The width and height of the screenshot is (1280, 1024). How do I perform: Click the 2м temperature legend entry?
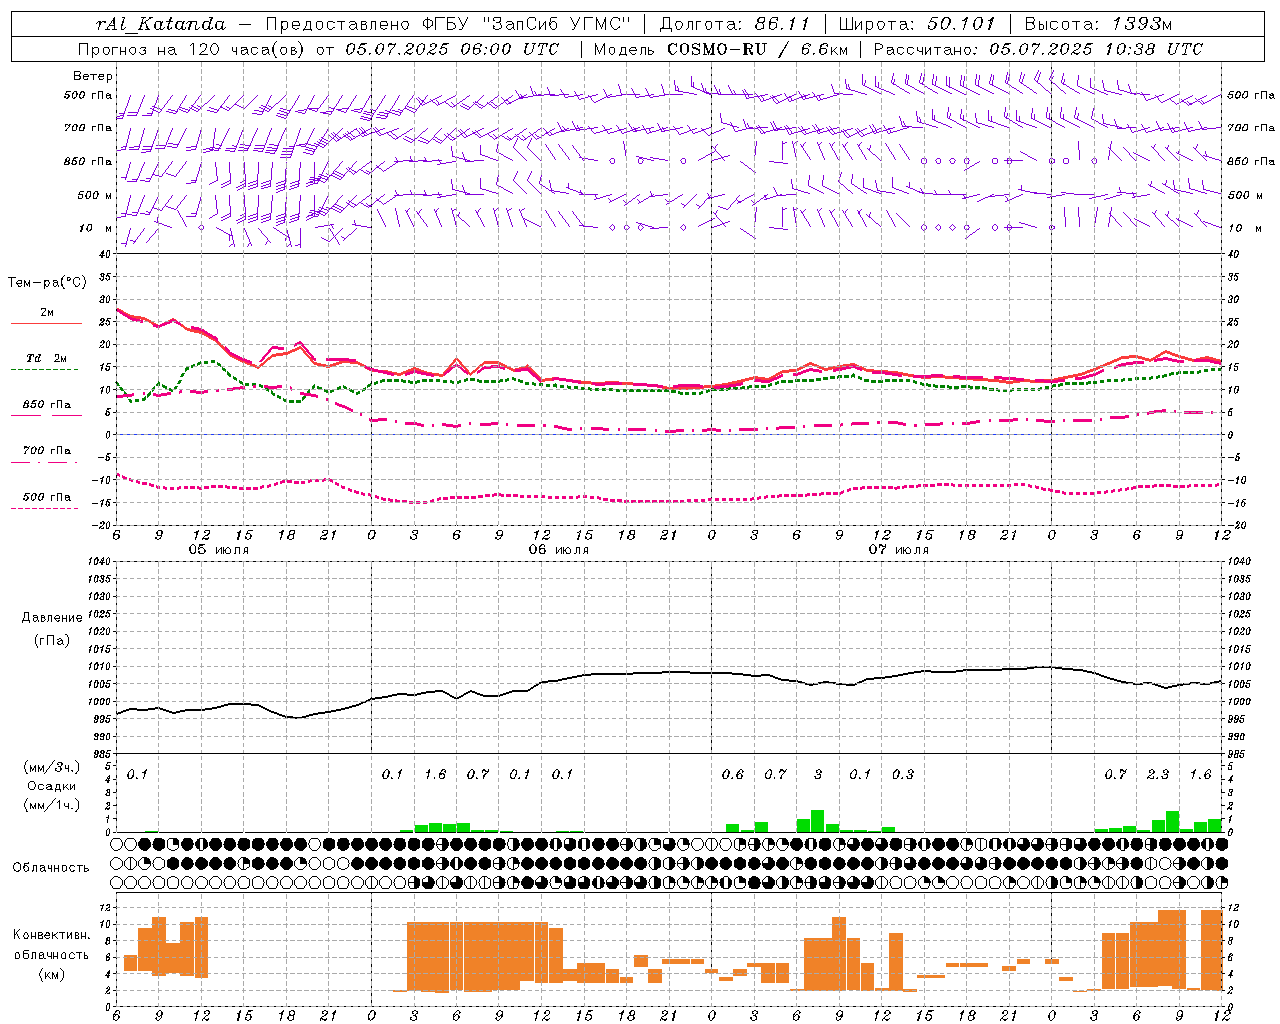[47, 312]
